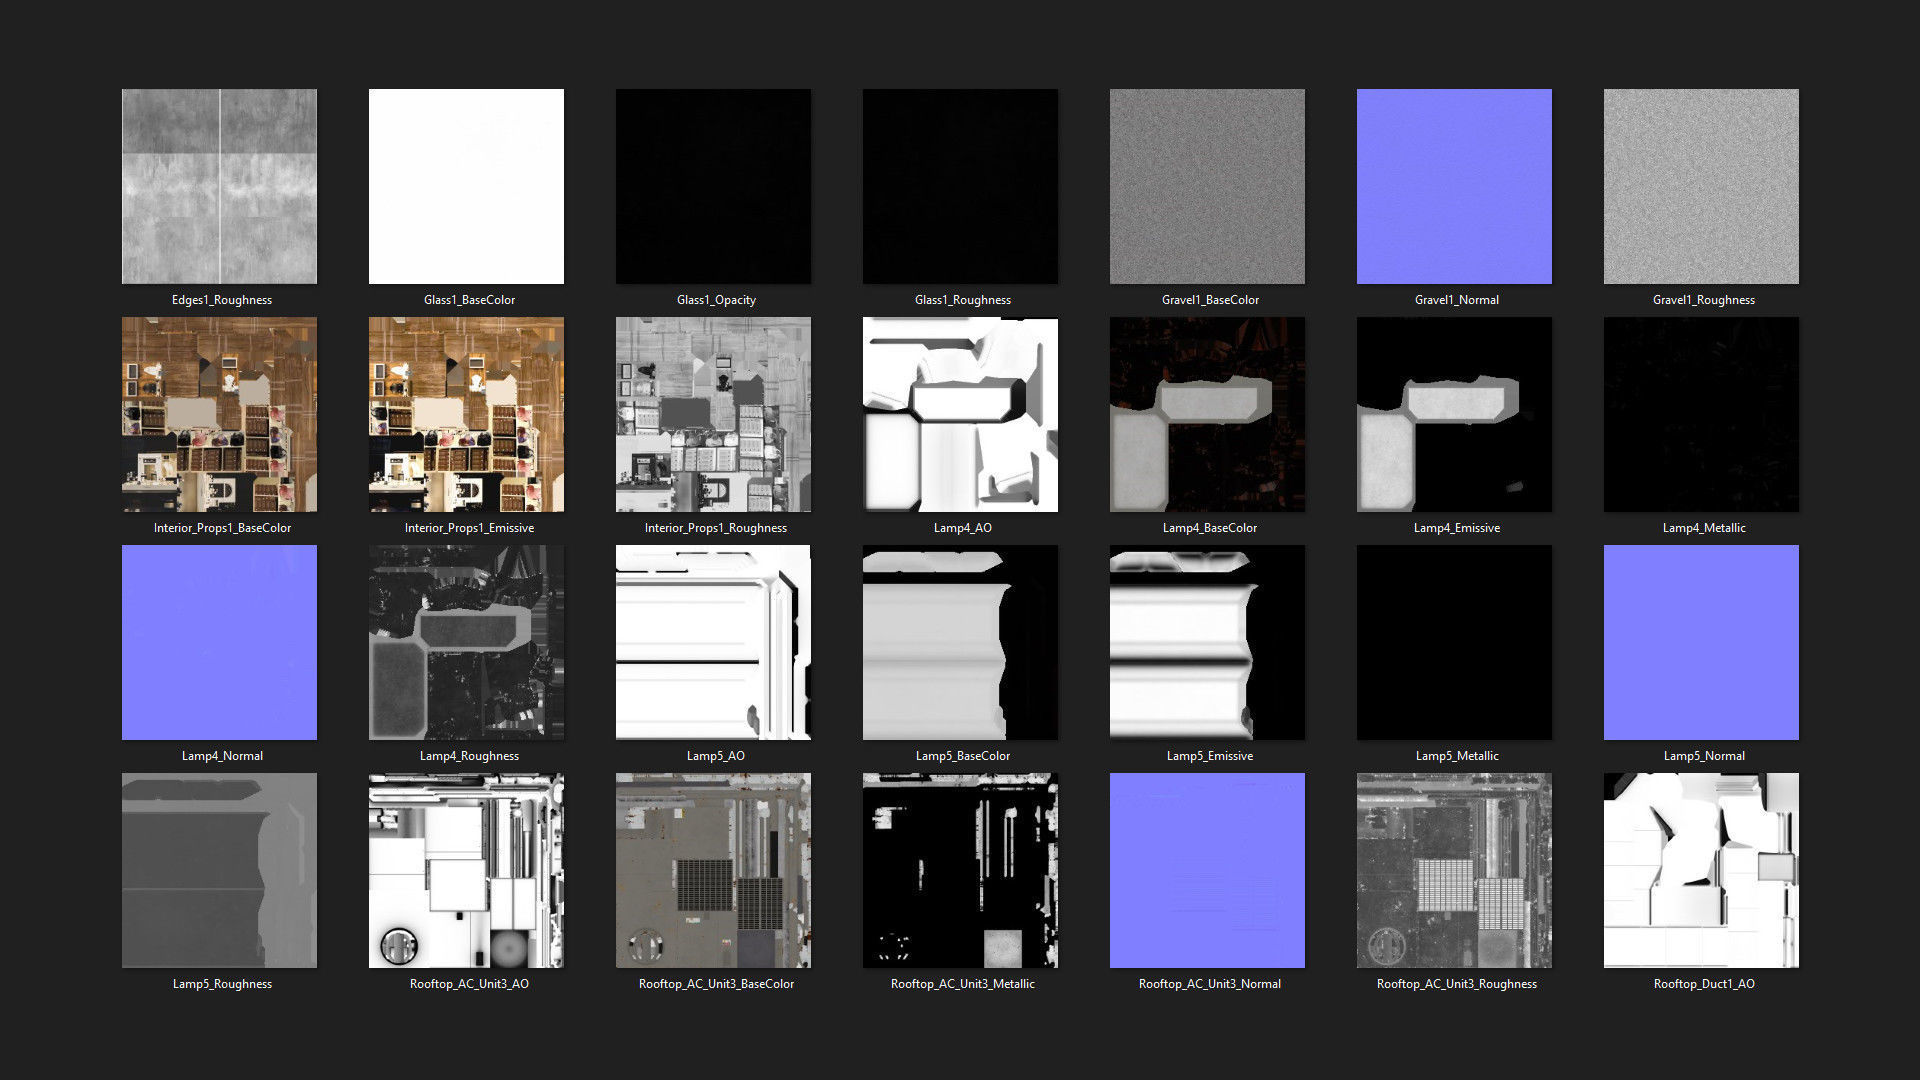Choose the Lamp4_Emissive thumbnail

click(1454, 414)
